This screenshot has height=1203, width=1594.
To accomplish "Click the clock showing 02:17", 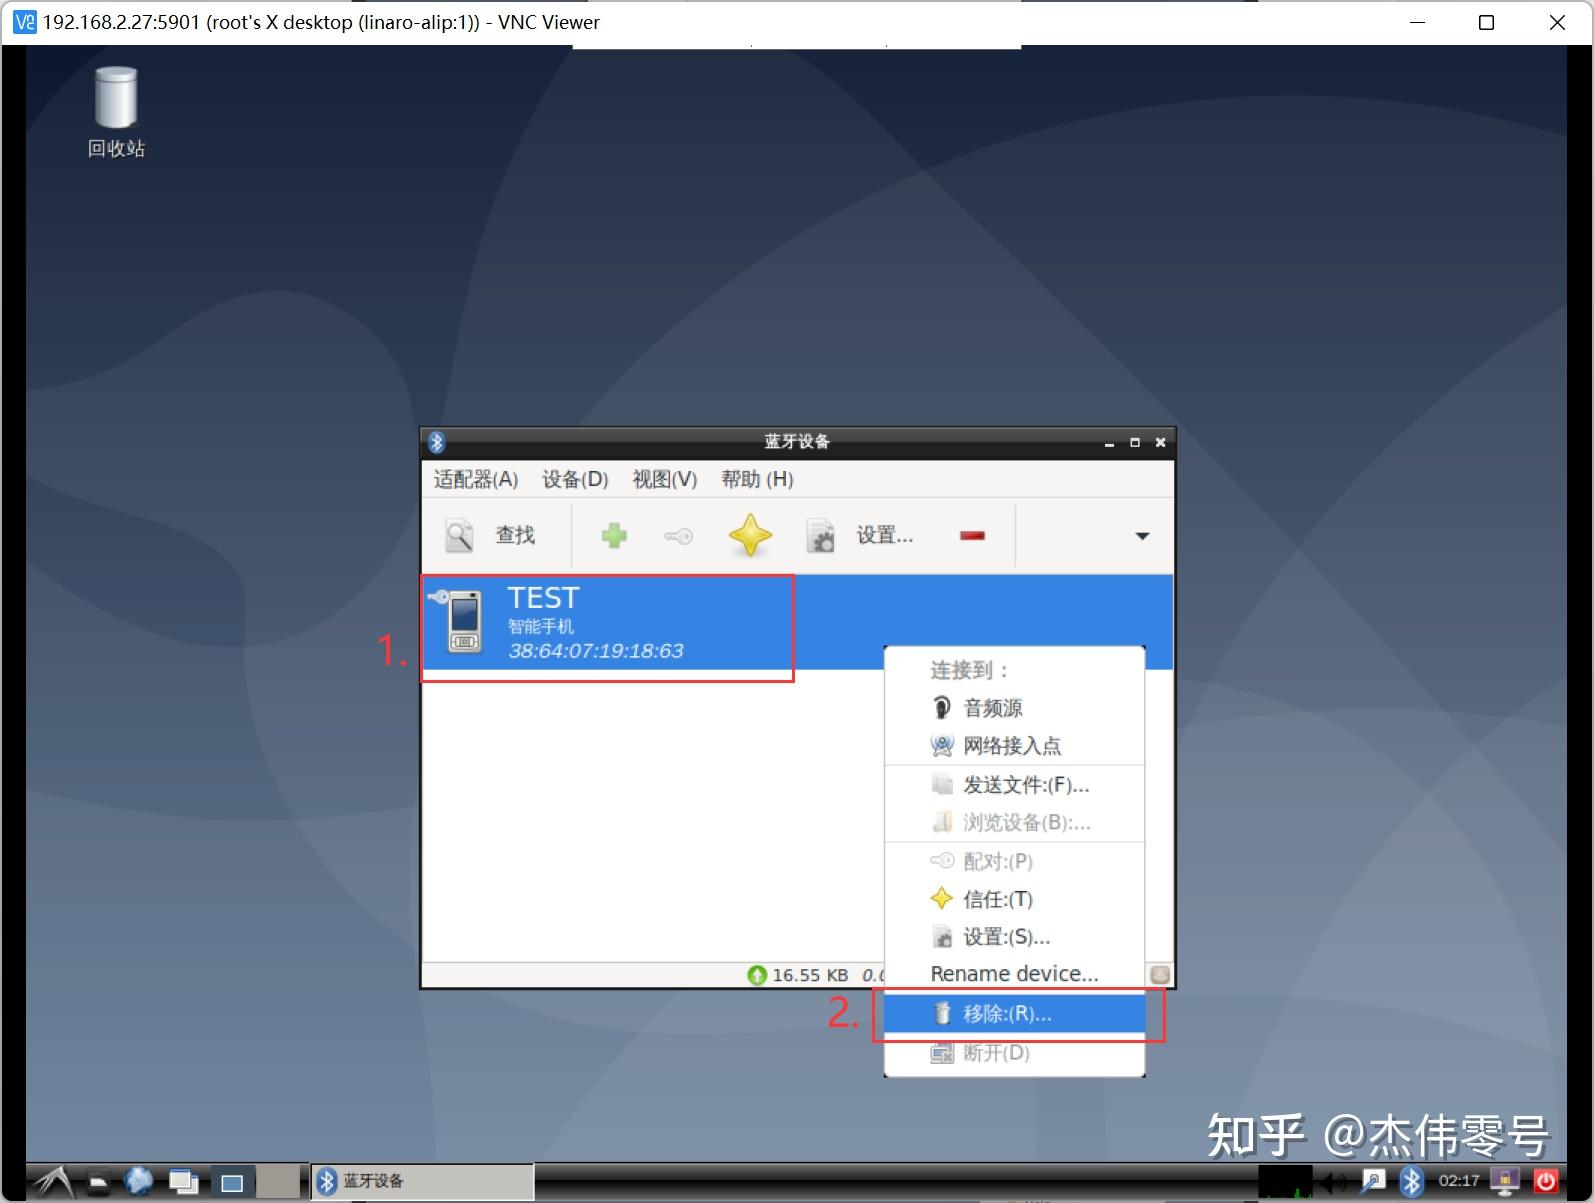I will coord(1458,1181).
